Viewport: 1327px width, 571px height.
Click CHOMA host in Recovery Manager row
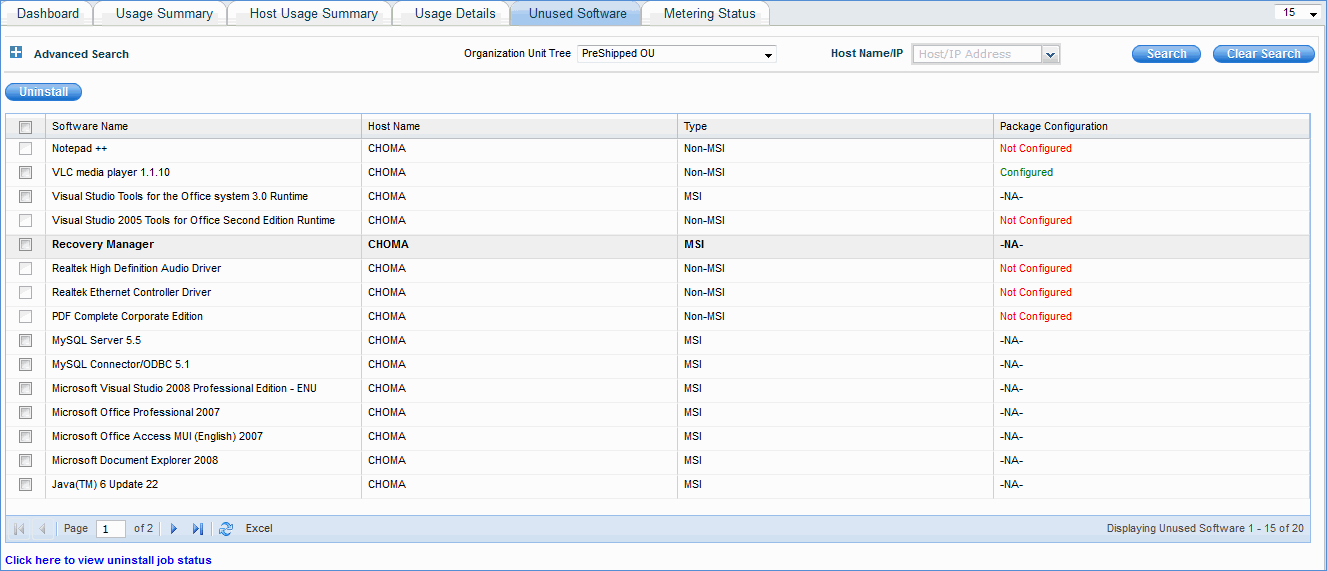pos(388,244)
